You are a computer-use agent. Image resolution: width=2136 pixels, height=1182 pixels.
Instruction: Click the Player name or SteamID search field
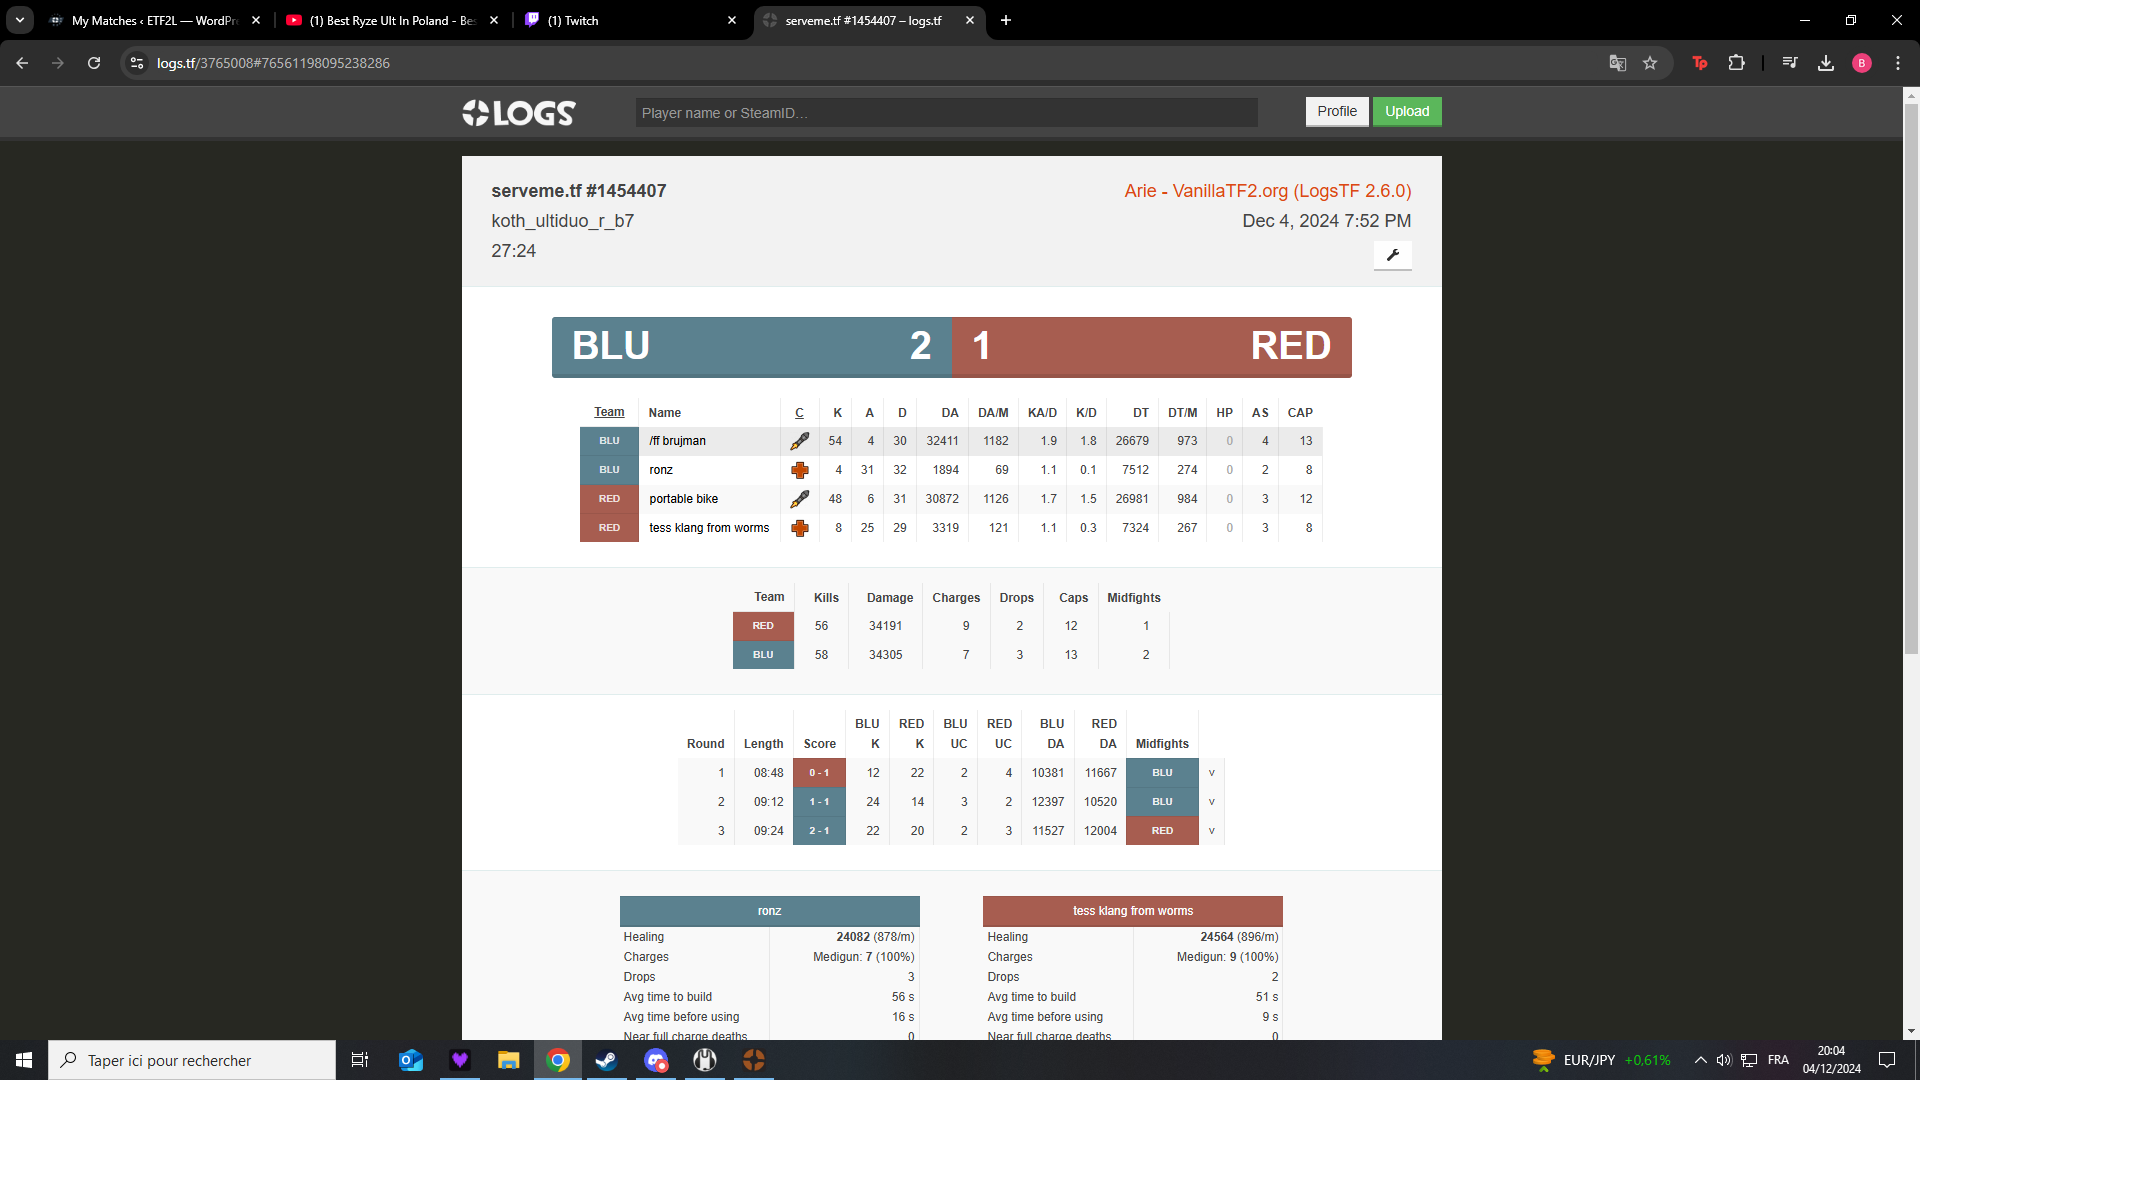pos(945,113)
